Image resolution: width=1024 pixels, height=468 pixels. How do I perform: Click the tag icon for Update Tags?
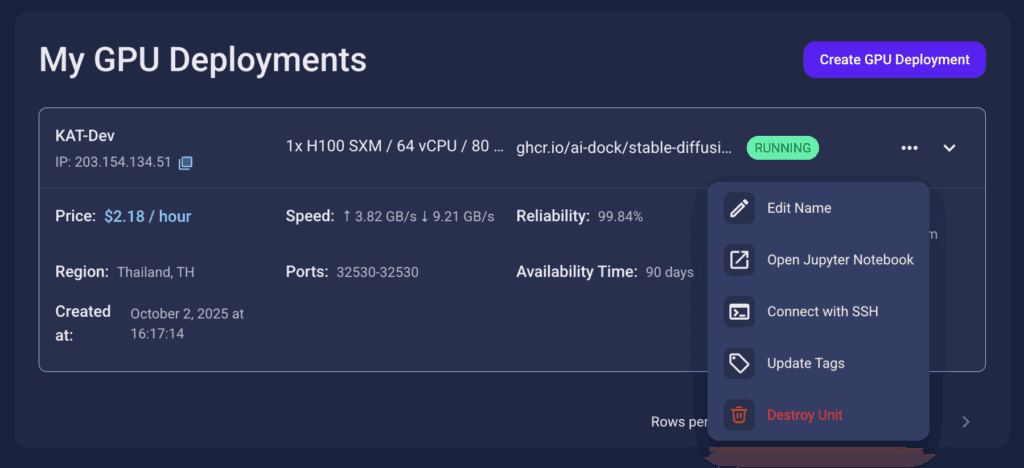tap(739, 363)
